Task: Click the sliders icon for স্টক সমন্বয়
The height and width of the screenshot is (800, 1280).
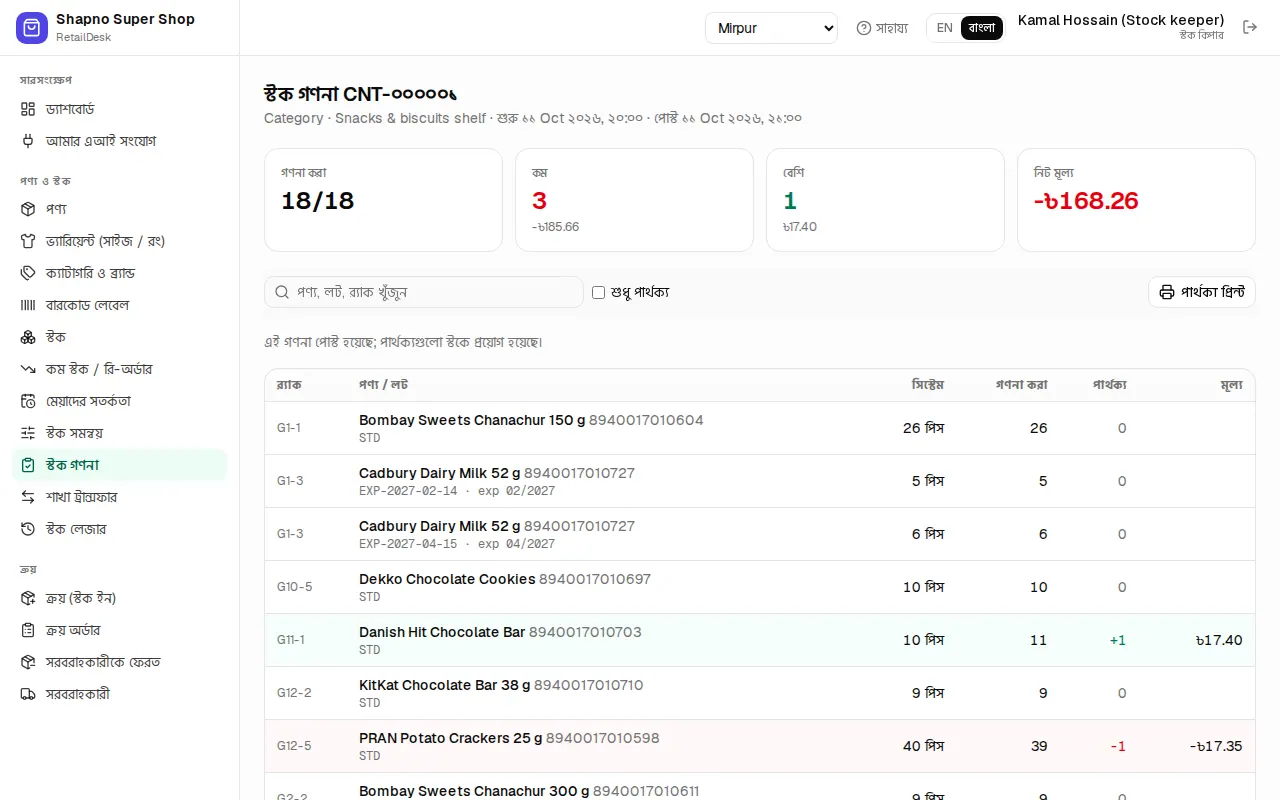Action: [28, 433]
